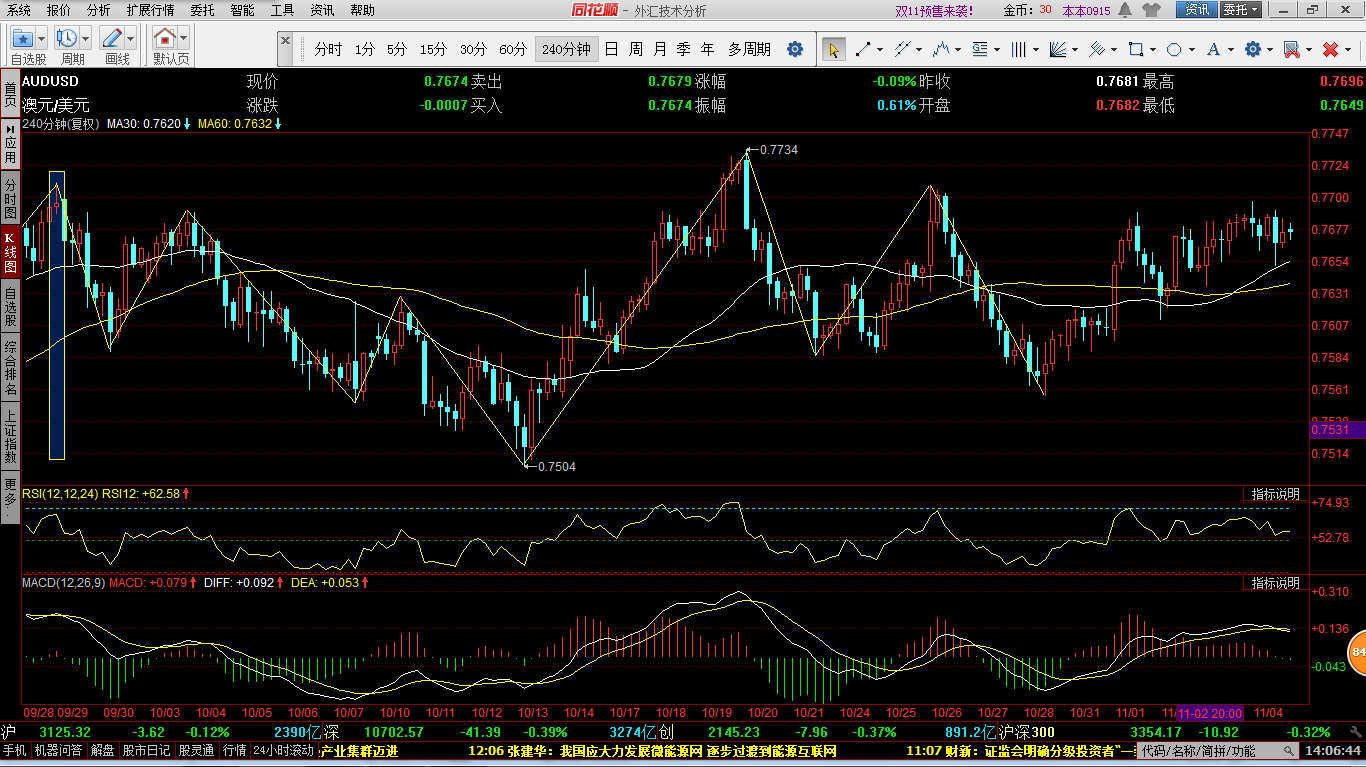
Task: Switch chart period to 1分
Action: click(x=365, y=49)
